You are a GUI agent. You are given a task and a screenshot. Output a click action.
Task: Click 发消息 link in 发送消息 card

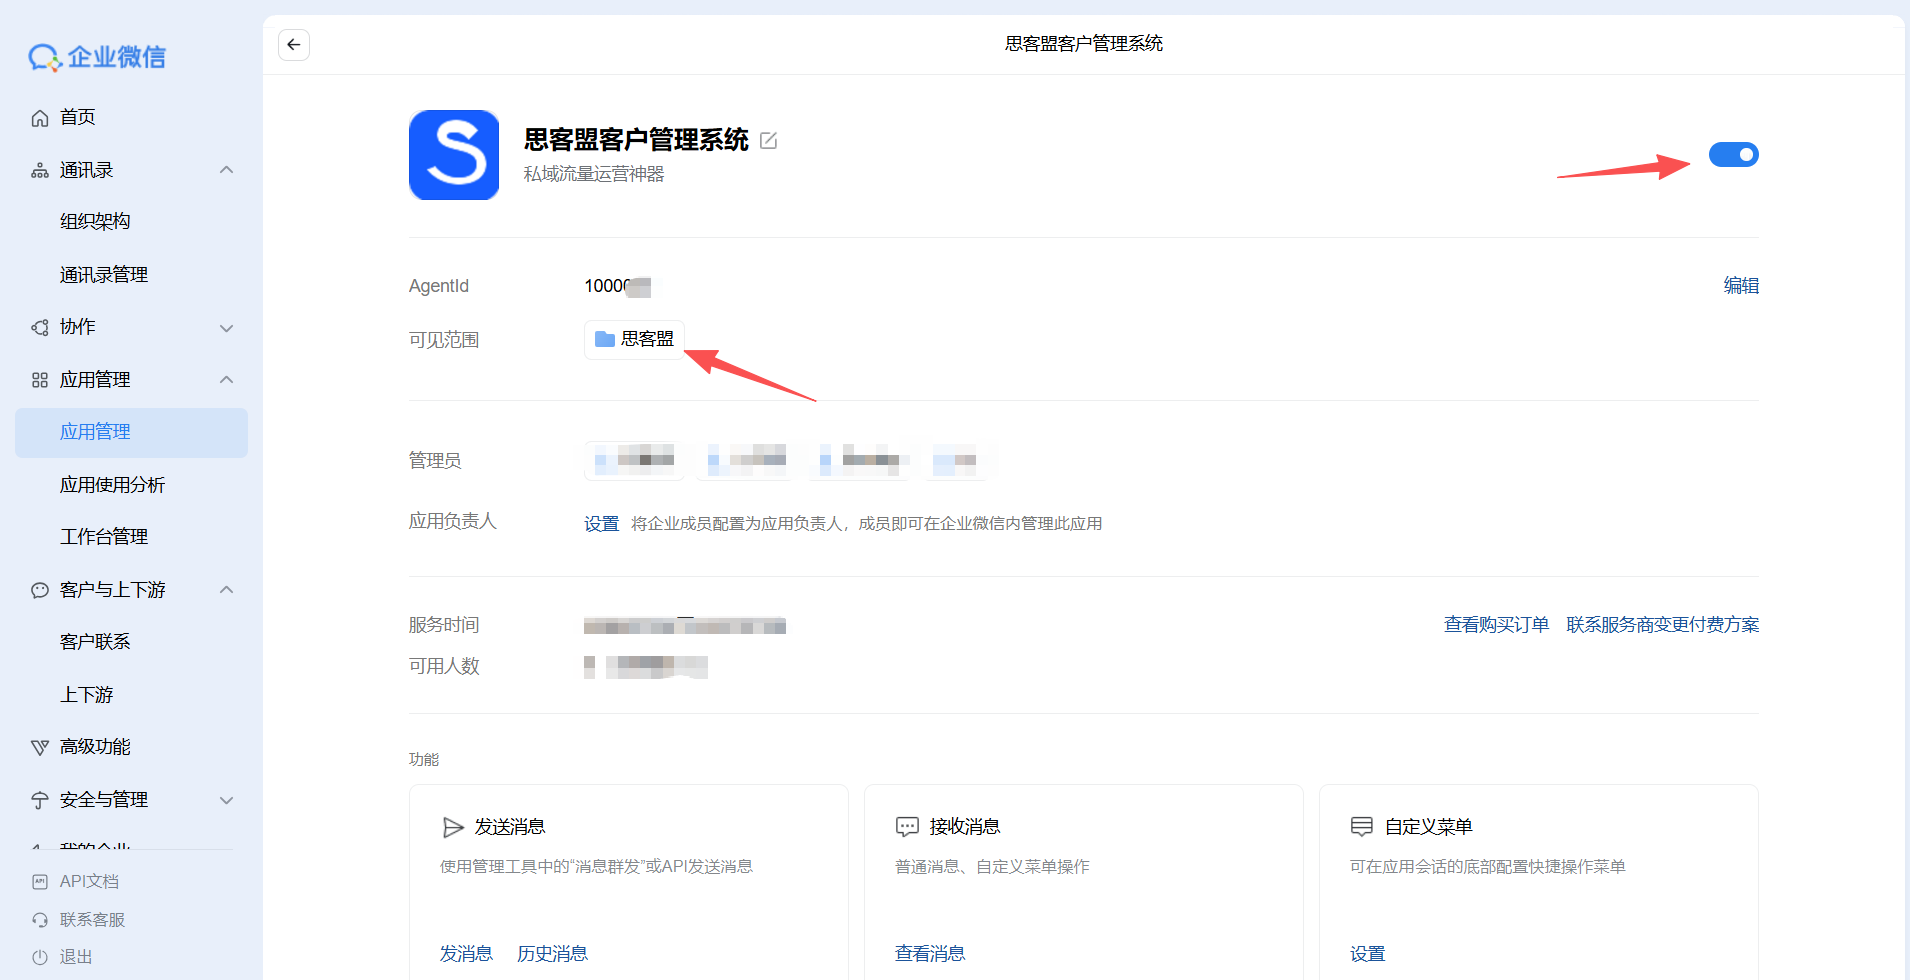466,954
